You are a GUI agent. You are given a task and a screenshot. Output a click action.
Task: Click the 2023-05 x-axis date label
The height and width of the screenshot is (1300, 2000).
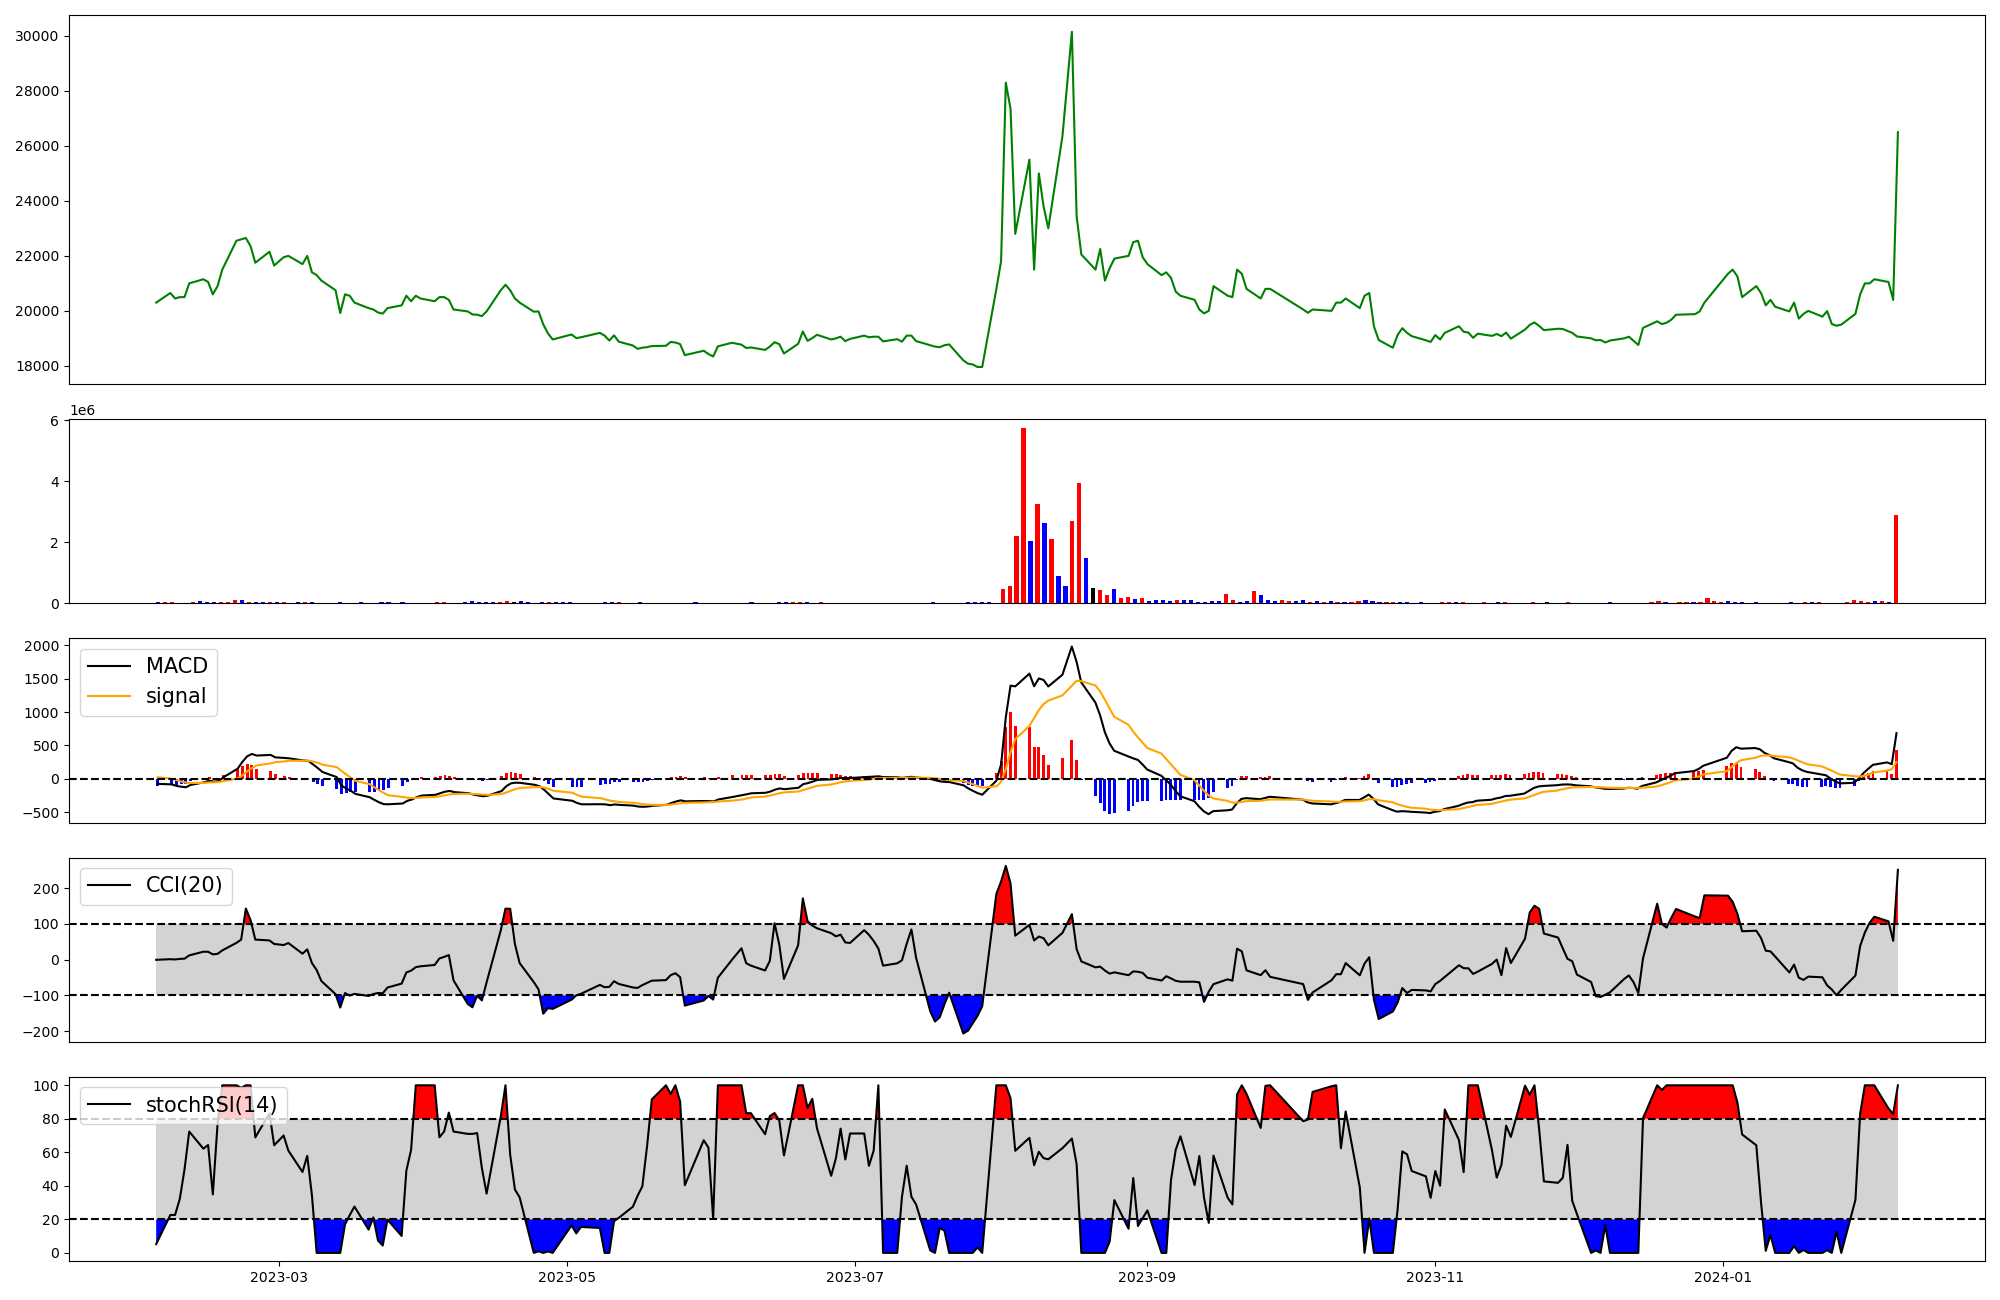567,1276
